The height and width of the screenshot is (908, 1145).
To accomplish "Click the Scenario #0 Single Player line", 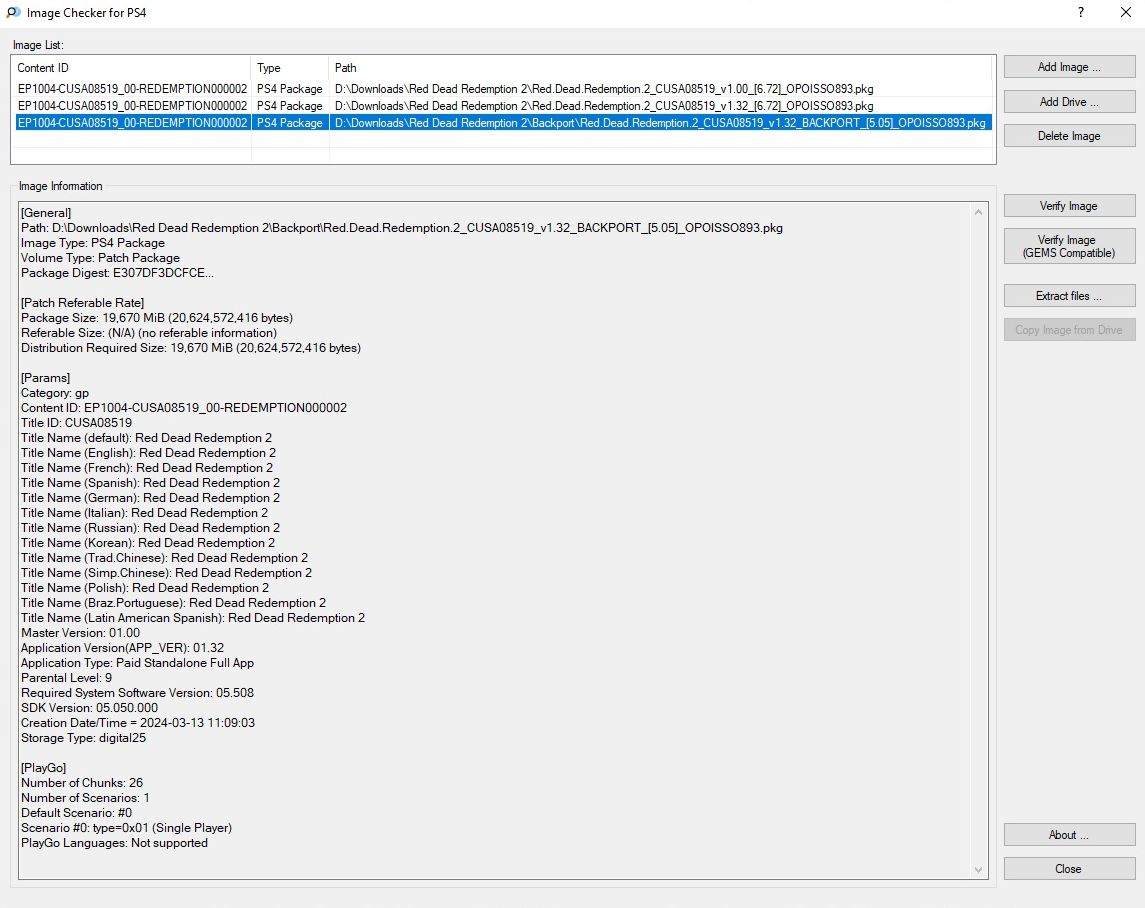I will (x=126, y=828).
